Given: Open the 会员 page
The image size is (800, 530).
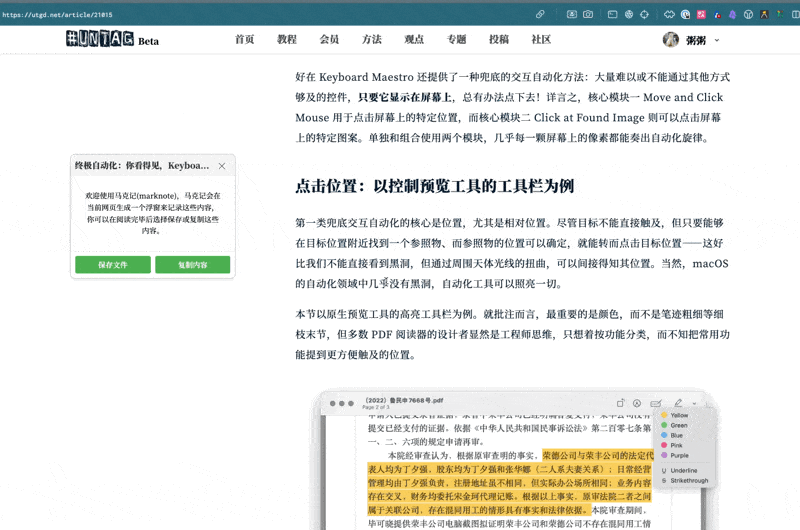Looking at the screenshot, I should pos(329,39).
